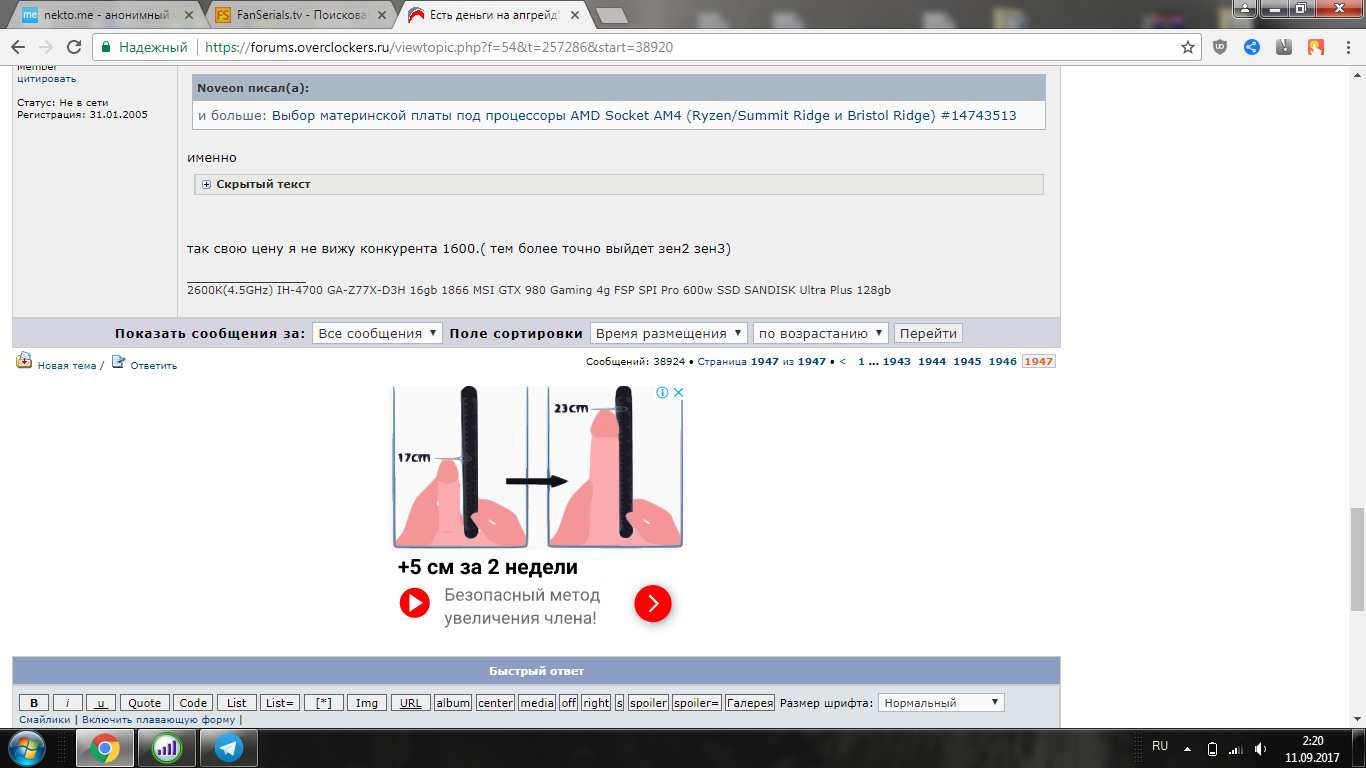1366x768 pixels.
Task: Go to page 1945
Action: 967,362
